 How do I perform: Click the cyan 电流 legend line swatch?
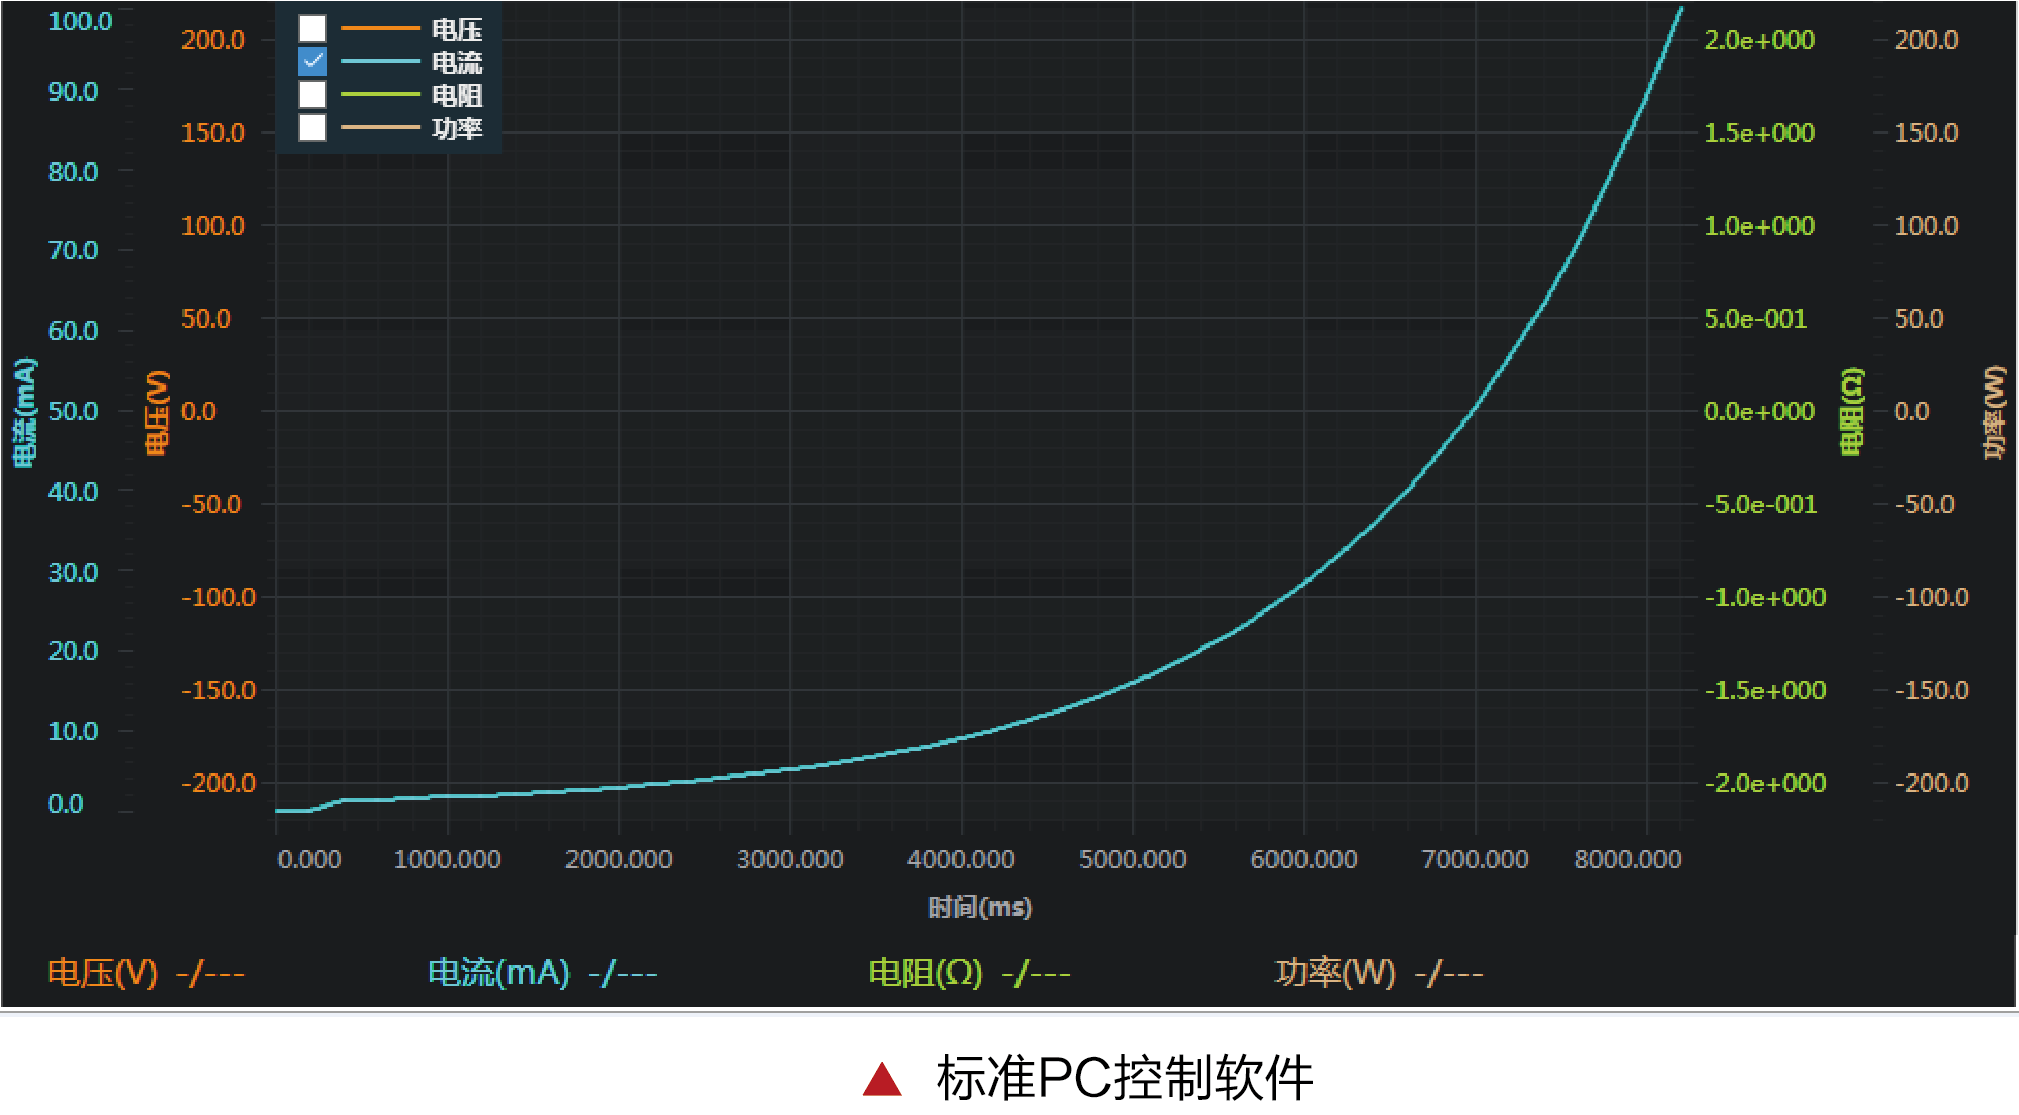379,62
